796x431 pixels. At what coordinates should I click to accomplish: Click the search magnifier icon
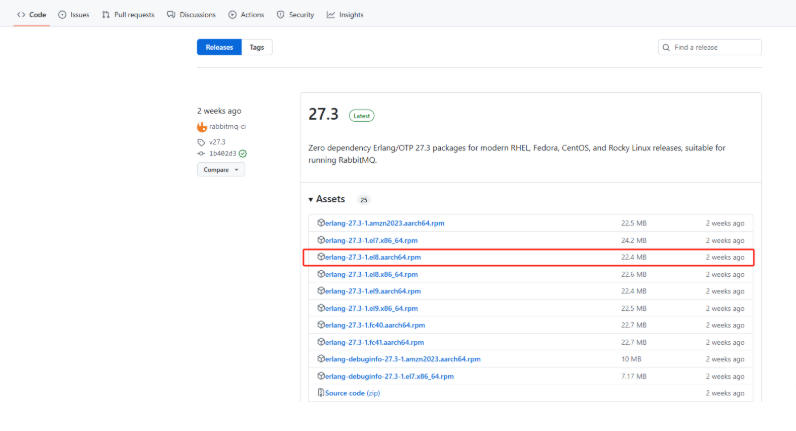point(667,47)
